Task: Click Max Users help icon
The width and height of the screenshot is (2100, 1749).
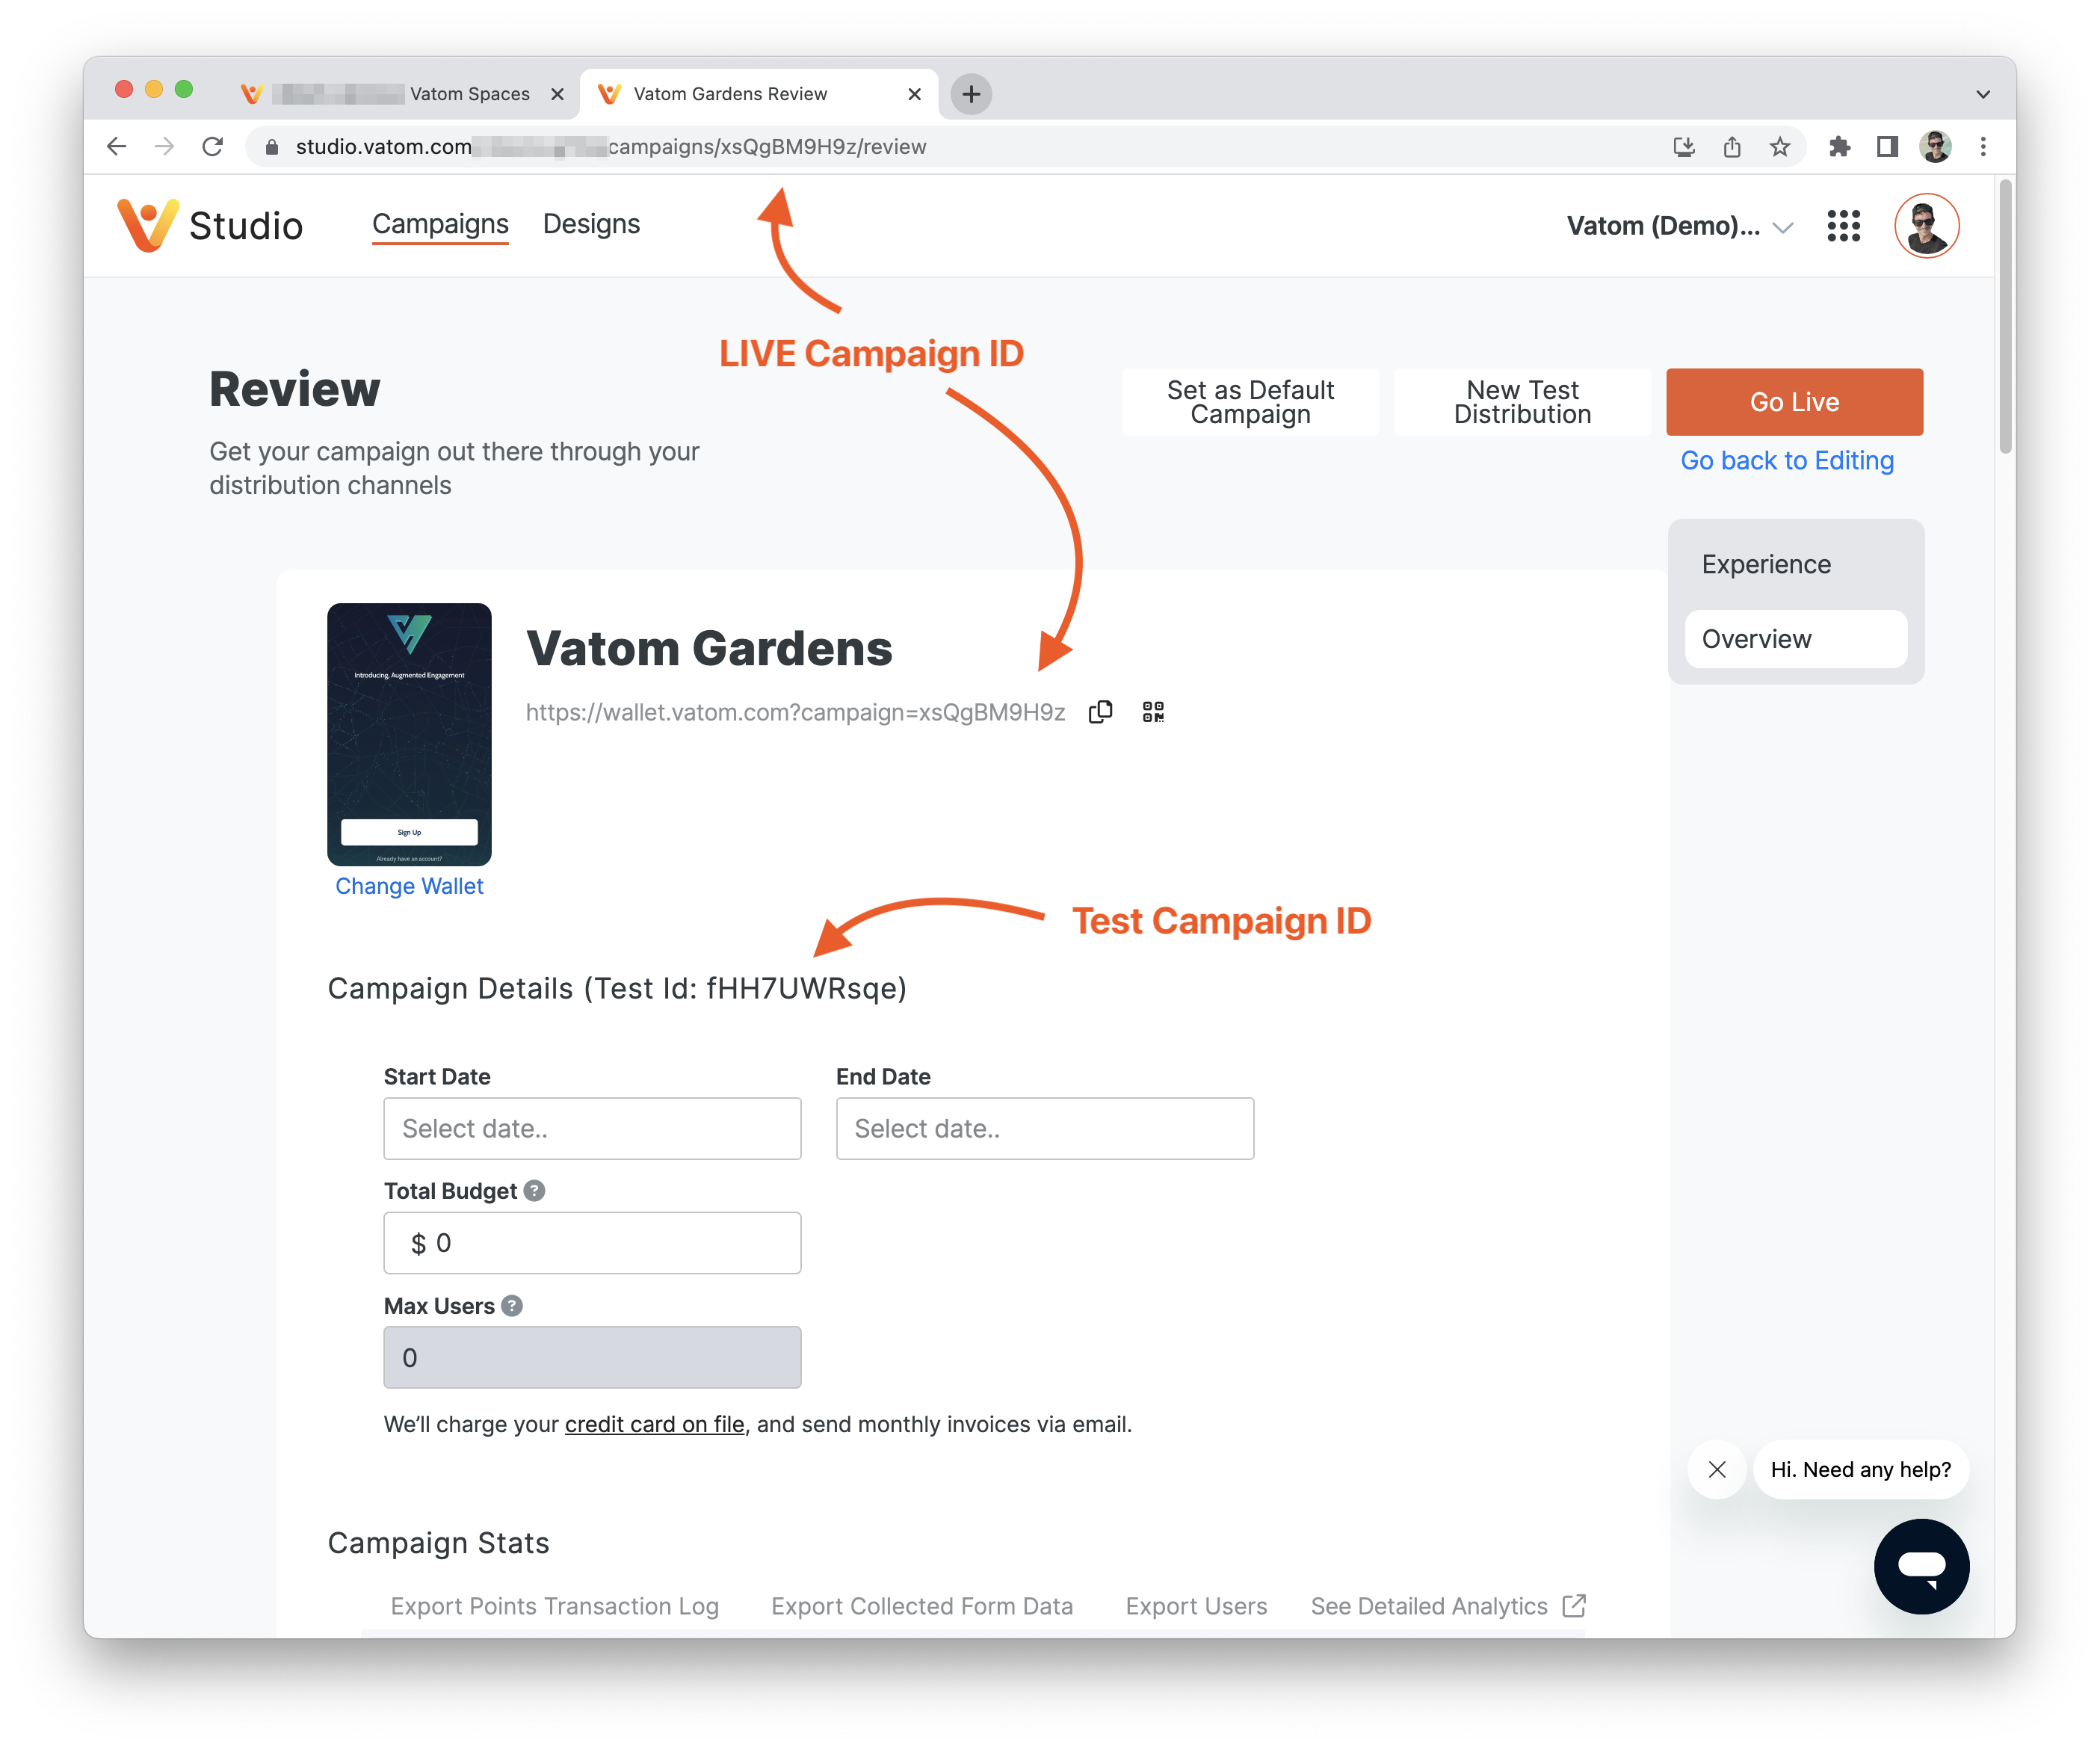Action: coord(512,1306)
